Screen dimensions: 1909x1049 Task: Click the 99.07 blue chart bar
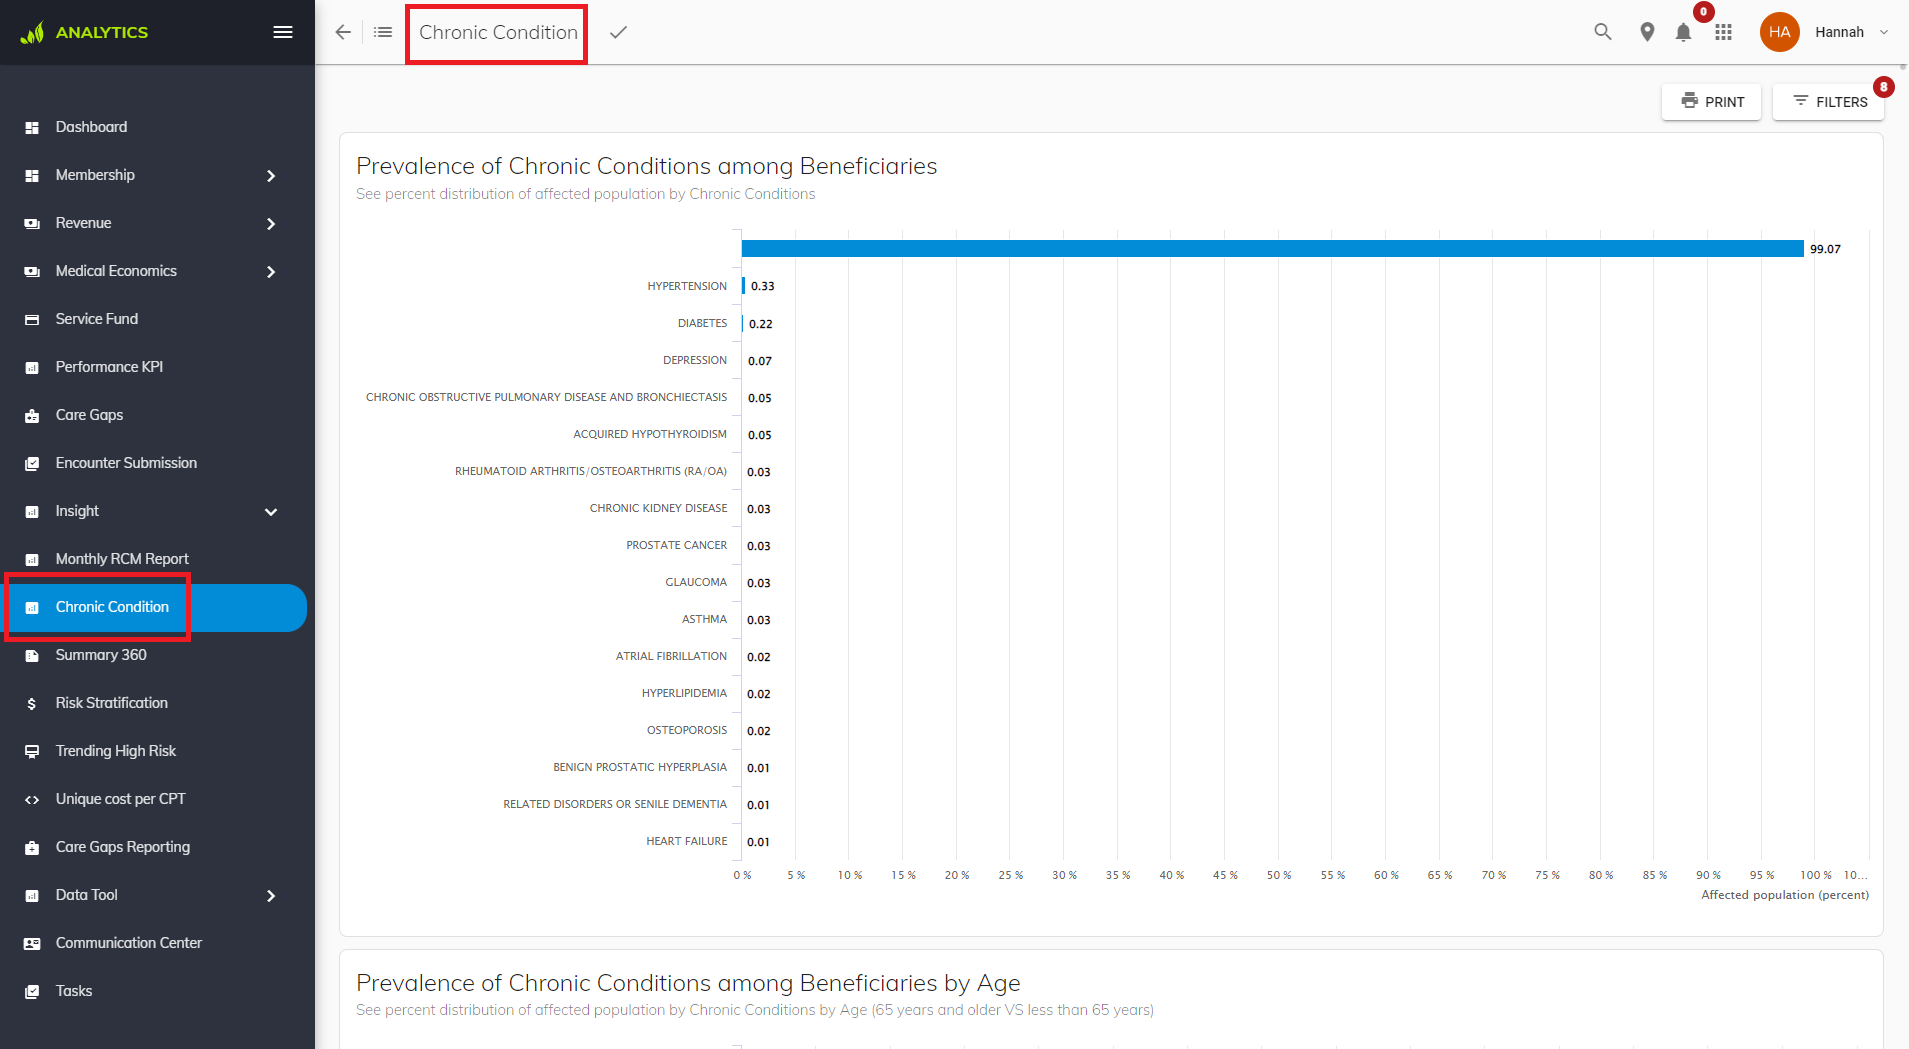coord(1272,248)
